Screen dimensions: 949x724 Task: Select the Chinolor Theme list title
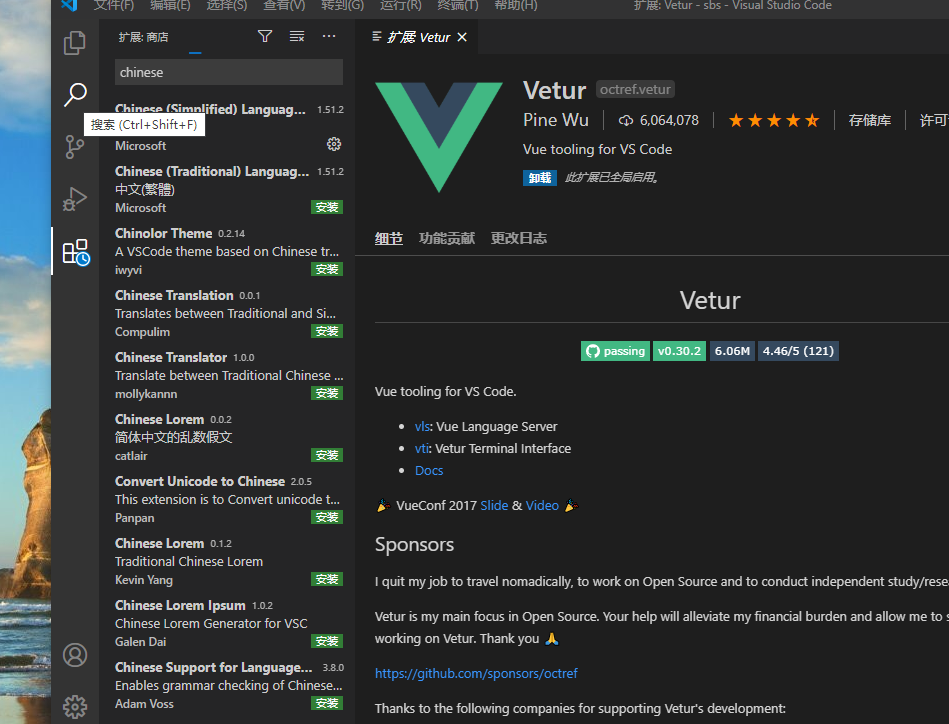(x=163, y=233)
